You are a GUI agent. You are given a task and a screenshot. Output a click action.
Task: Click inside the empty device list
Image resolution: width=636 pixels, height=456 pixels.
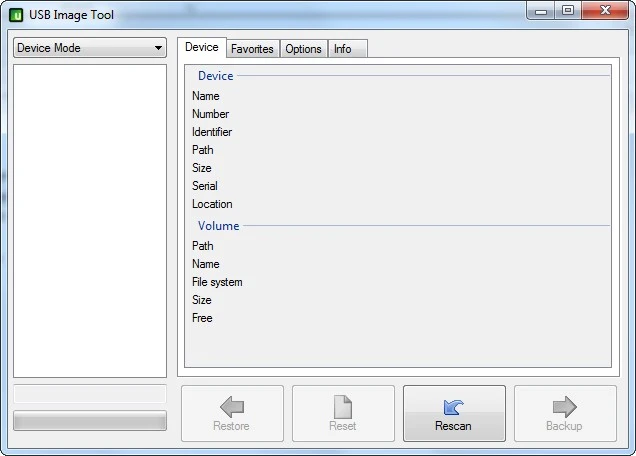click(x=90, y=220)
